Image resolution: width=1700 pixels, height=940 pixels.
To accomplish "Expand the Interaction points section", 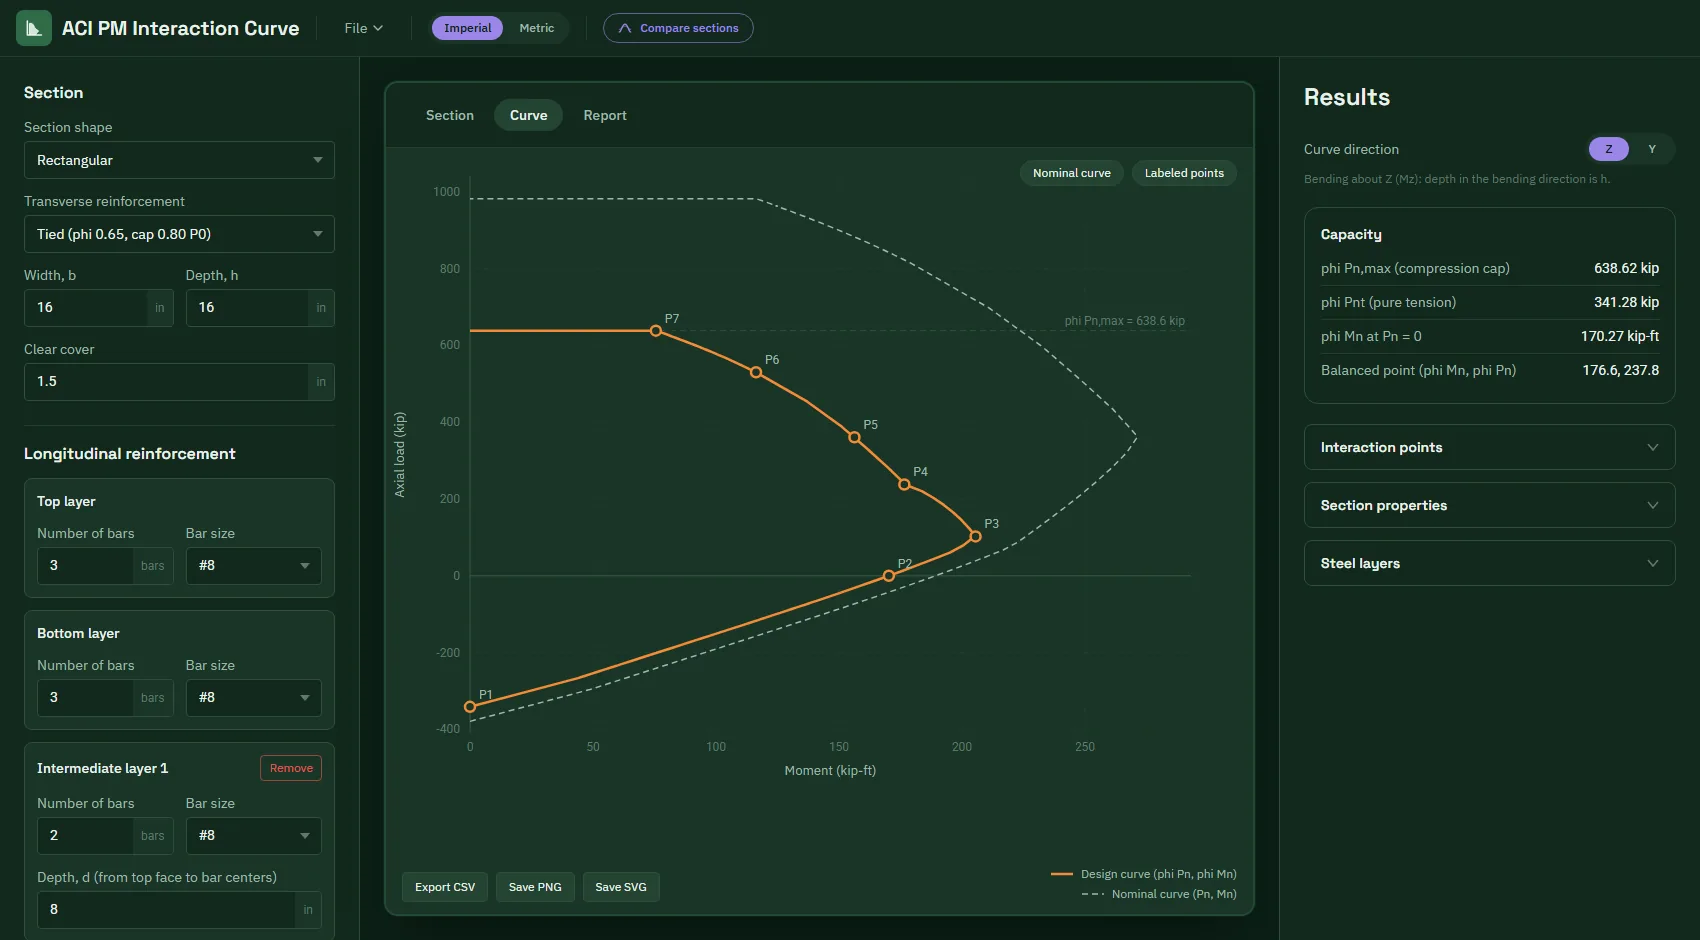I will (x=1489, y=447).
